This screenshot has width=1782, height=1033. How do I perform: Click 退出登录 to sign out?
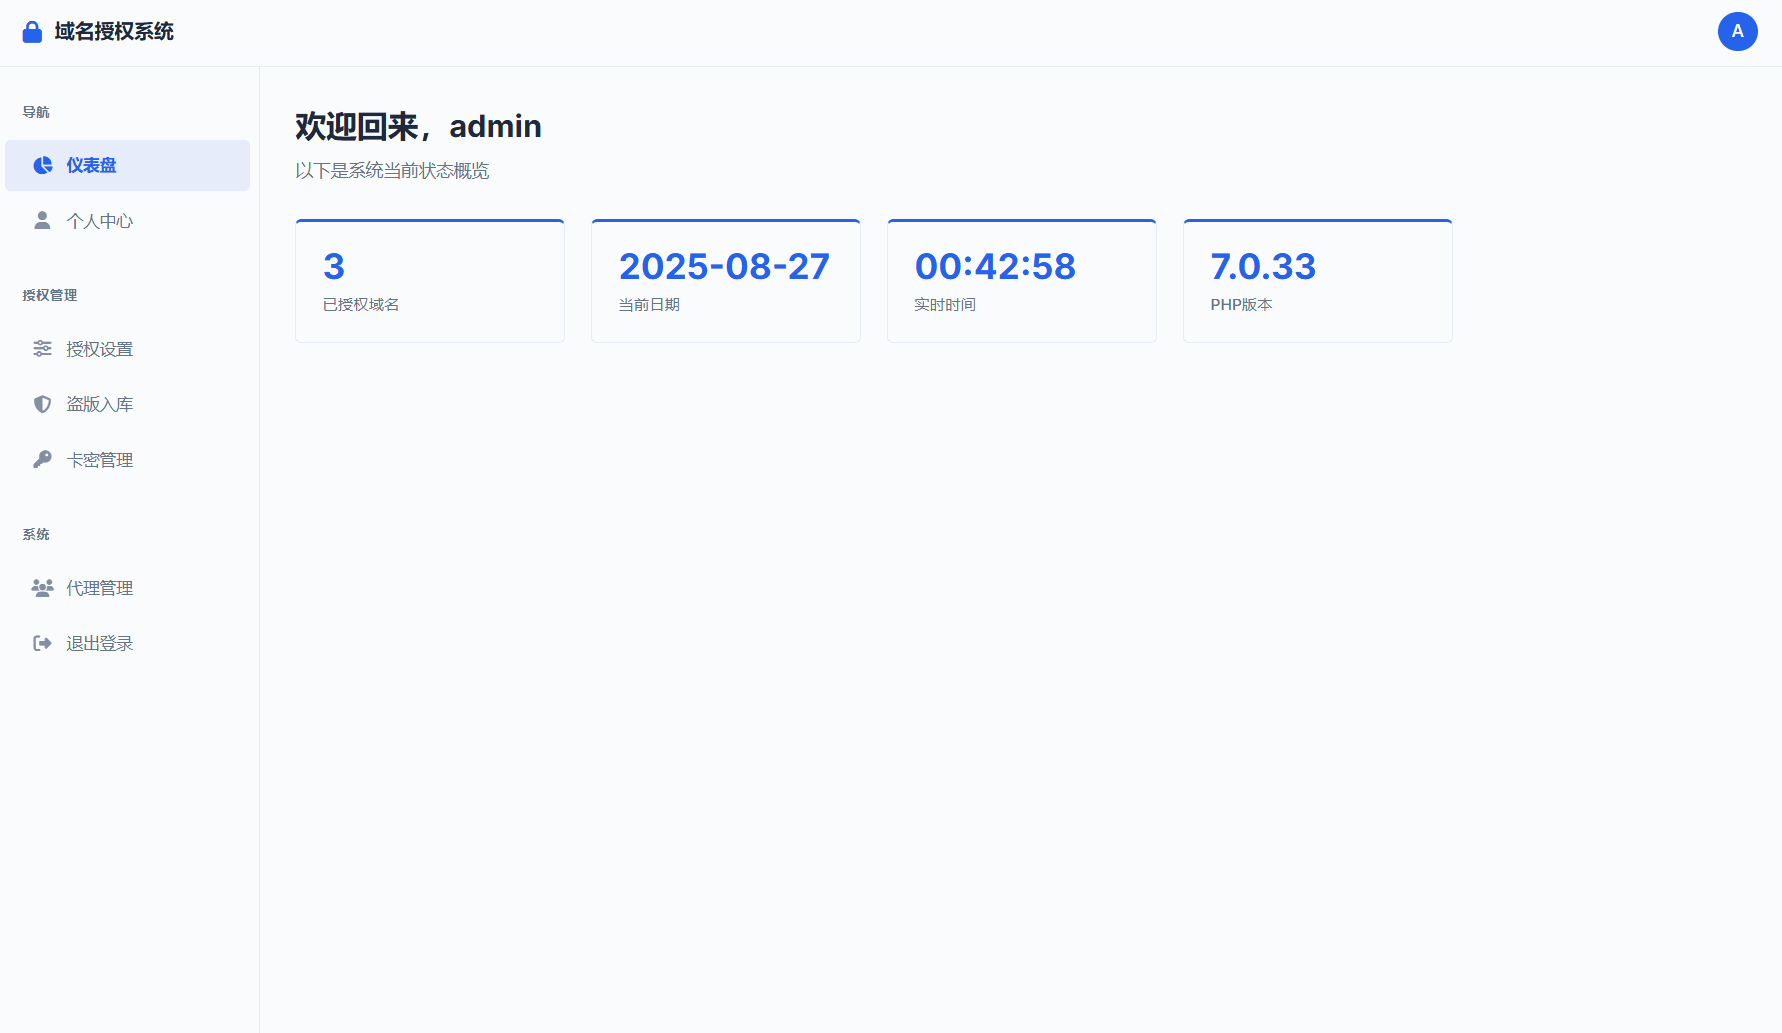[100, 643]
